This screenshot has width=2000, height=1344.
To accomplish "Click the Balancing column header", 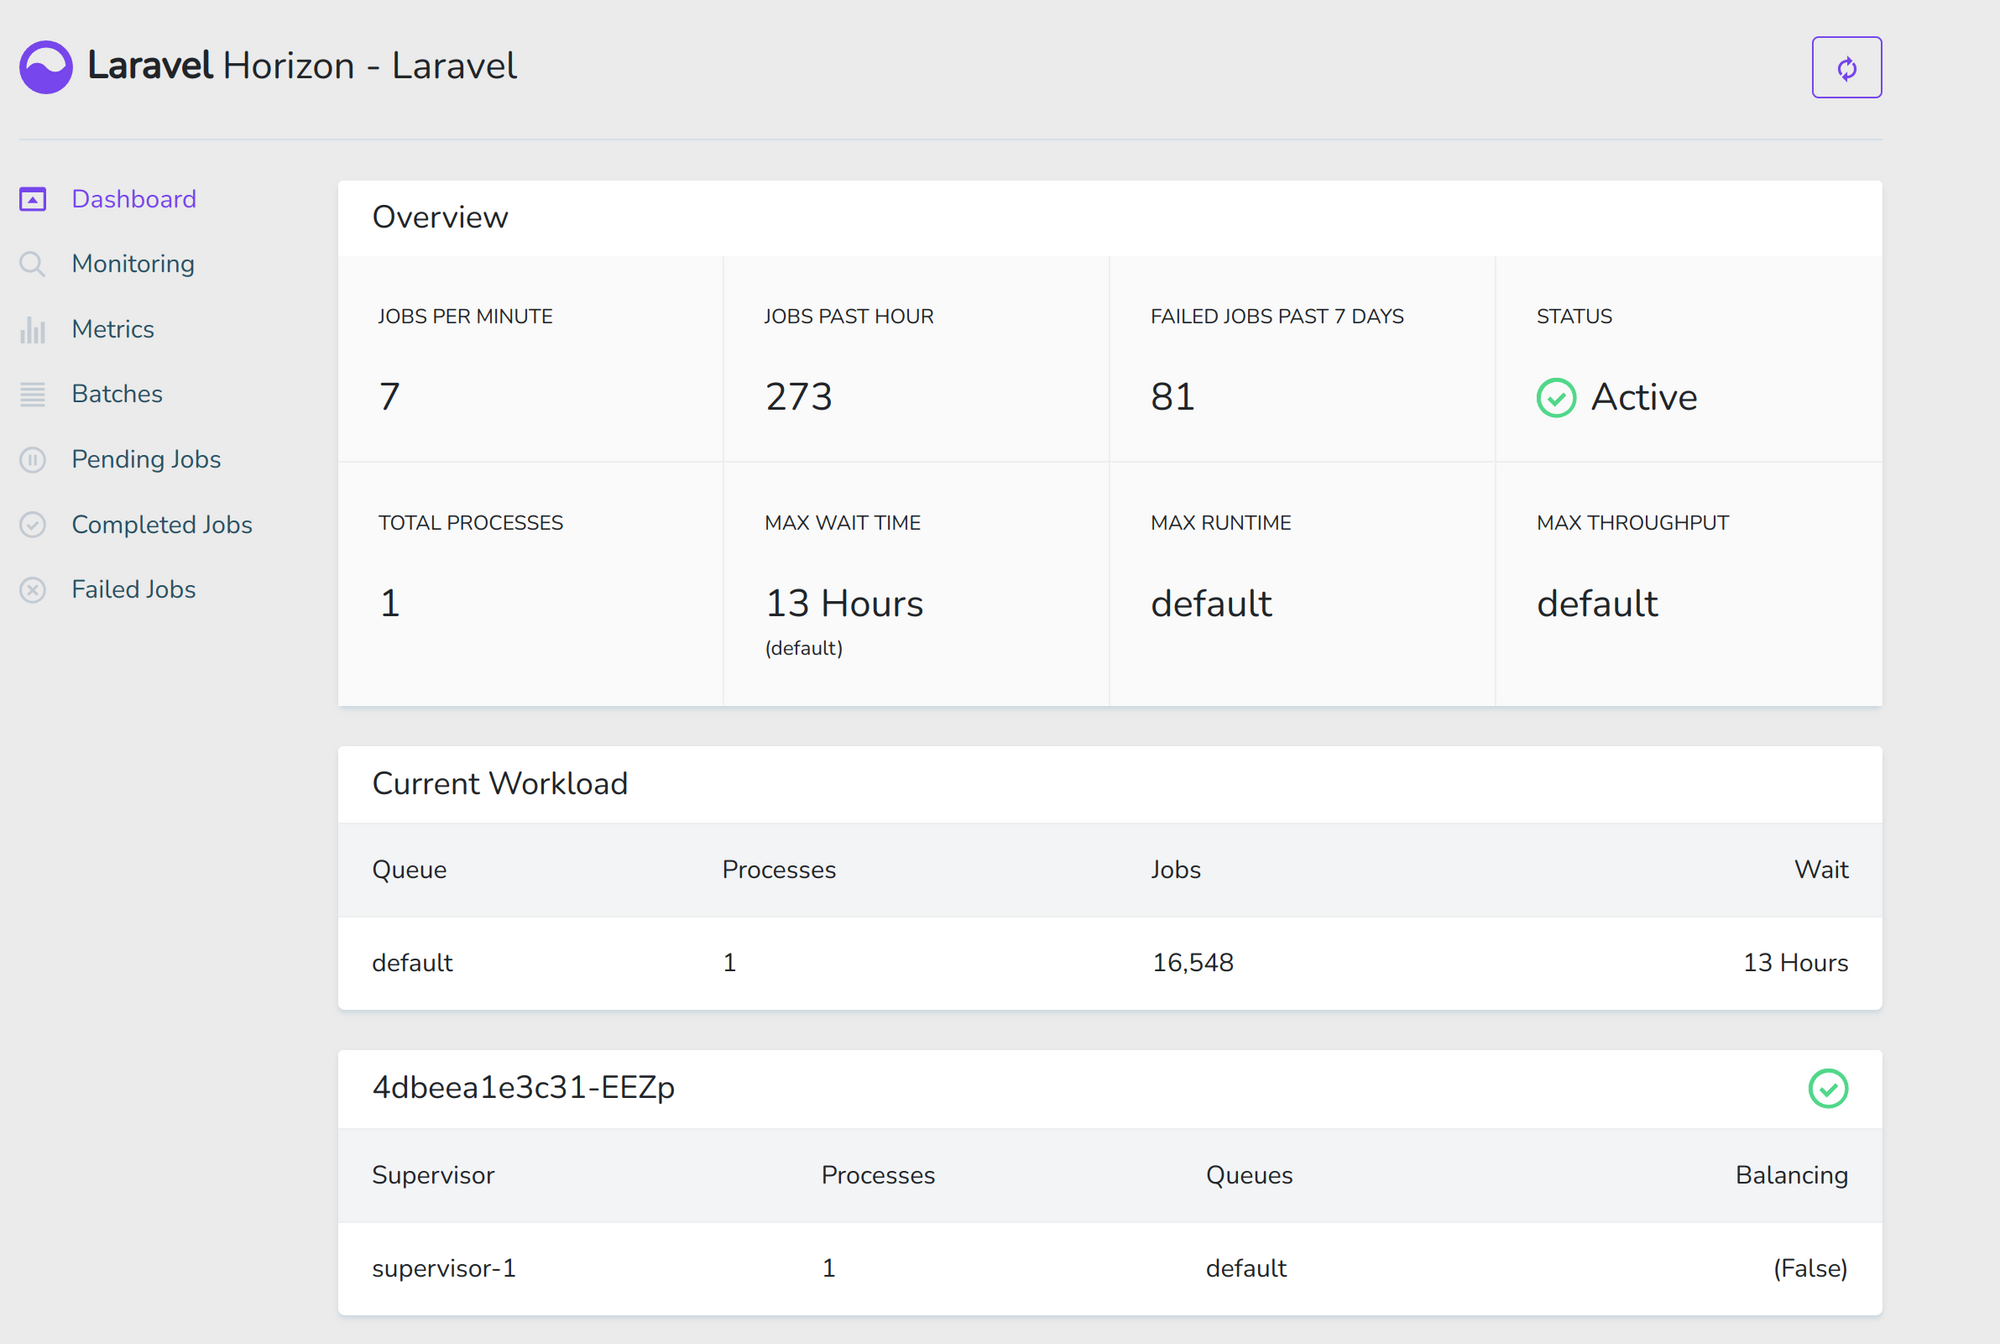I will (x=1791, y=1175).
